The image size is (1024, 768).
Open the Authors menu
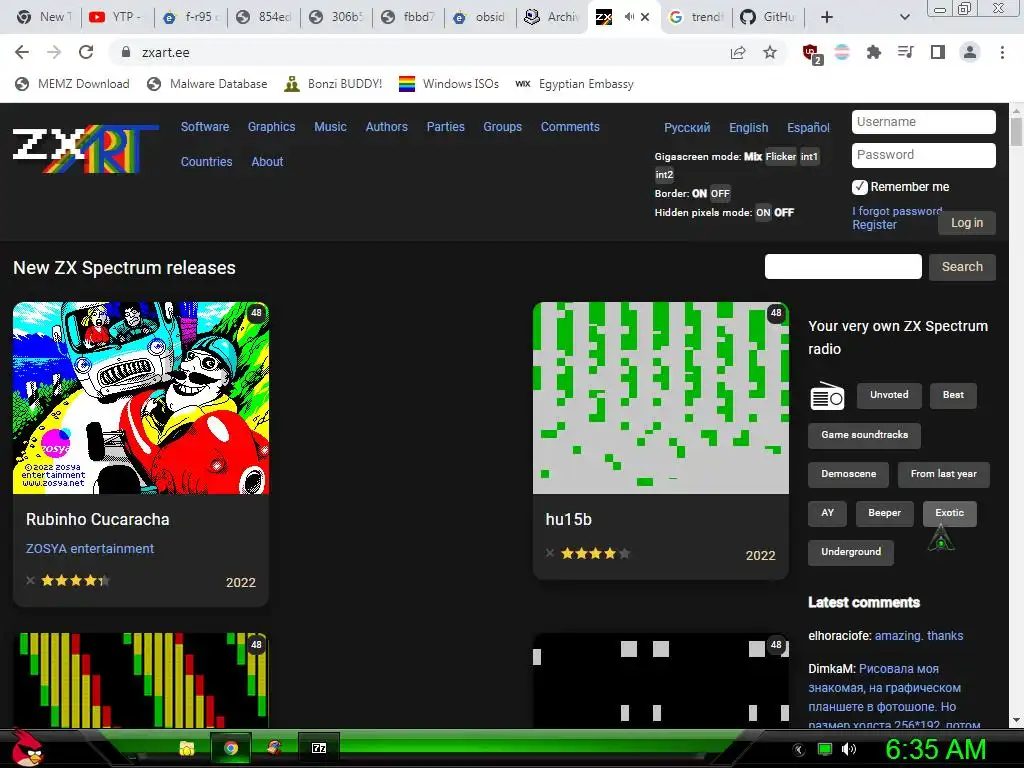387,127
